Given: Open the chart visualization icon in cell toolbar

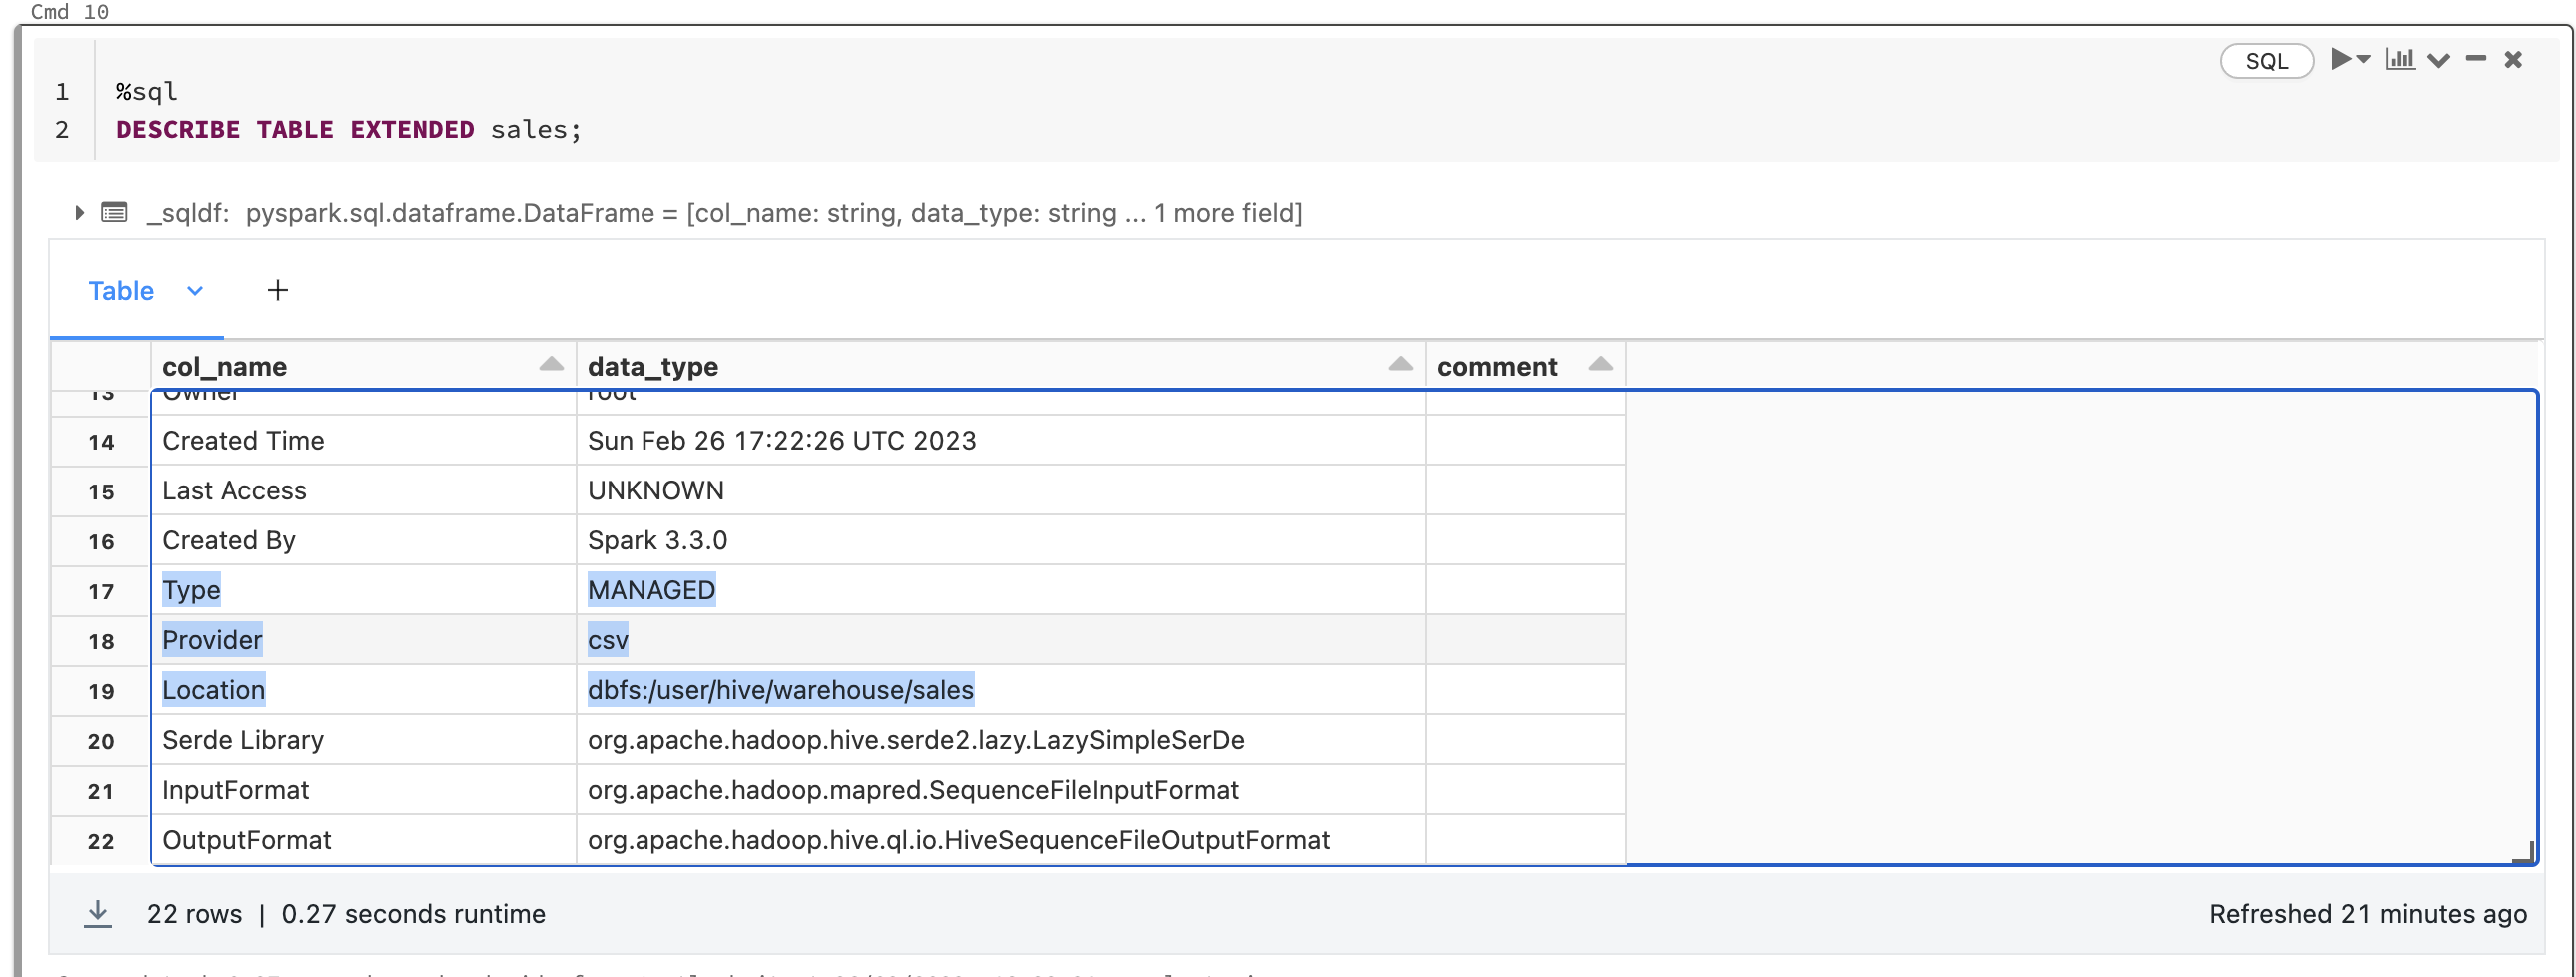Looking at the screenshot, I should [2399, 60].
